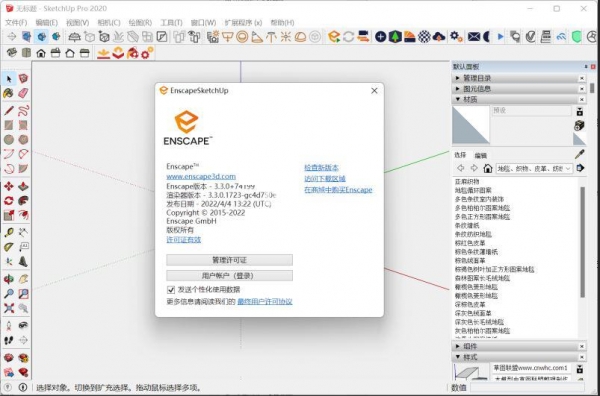
Task: Click the 管理许可证 button
Action: (229, 260)
